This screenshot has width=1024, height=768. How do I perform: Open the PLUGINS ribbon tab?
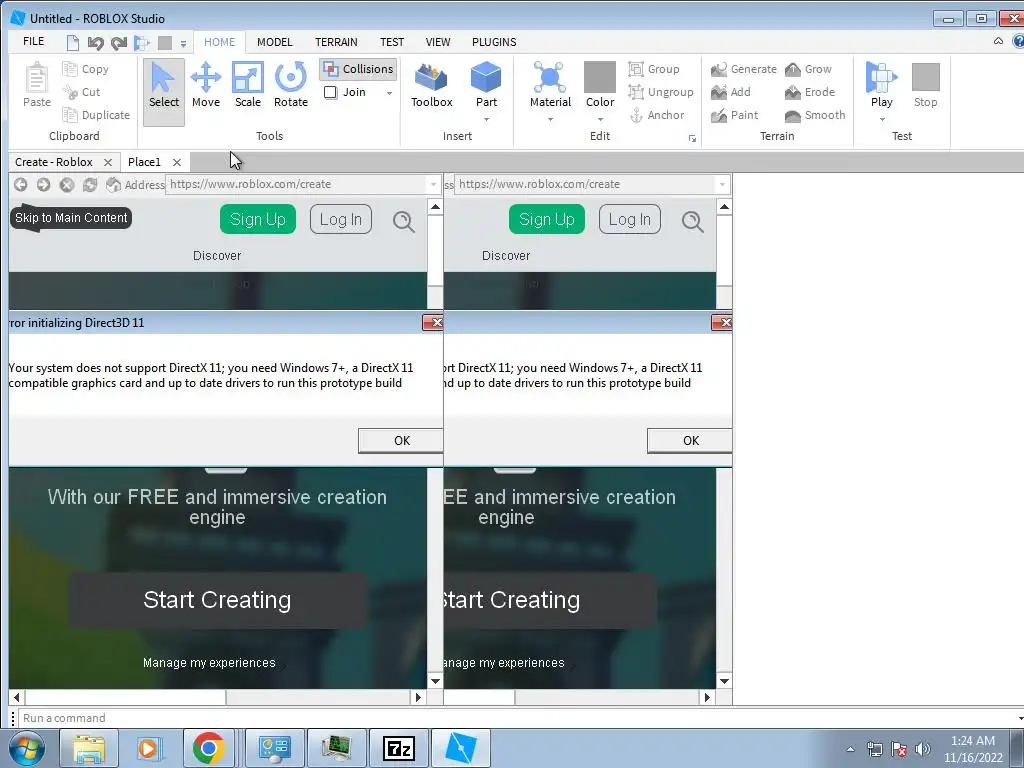click(x=494, y=42)
